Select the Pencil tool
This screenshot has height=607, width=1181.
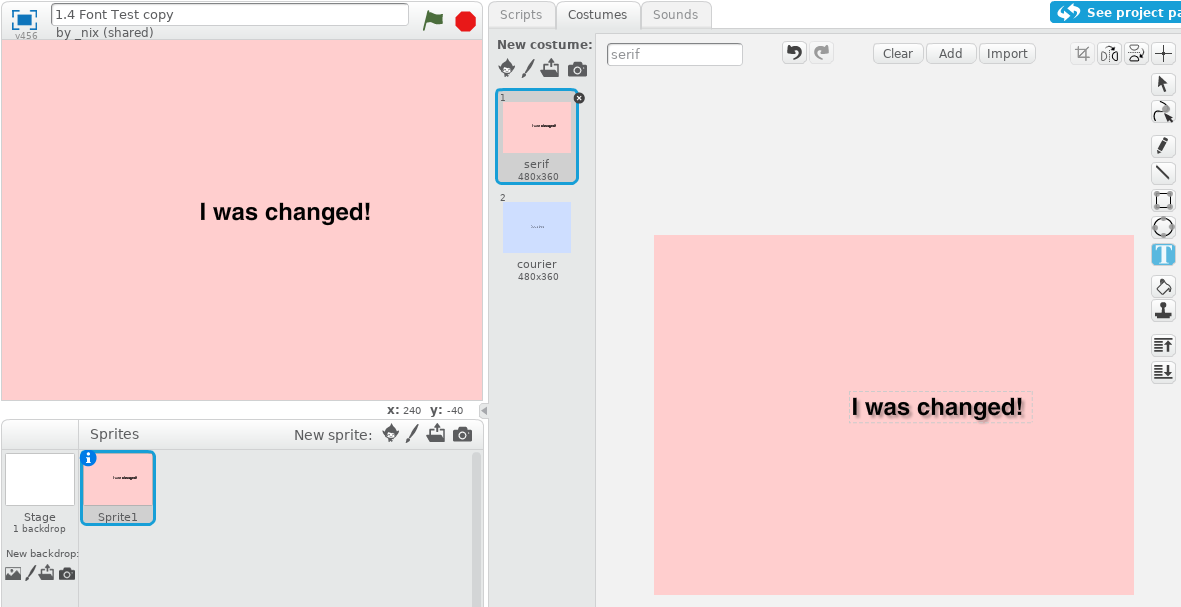pyautogui.click(x=1163, y=145)
